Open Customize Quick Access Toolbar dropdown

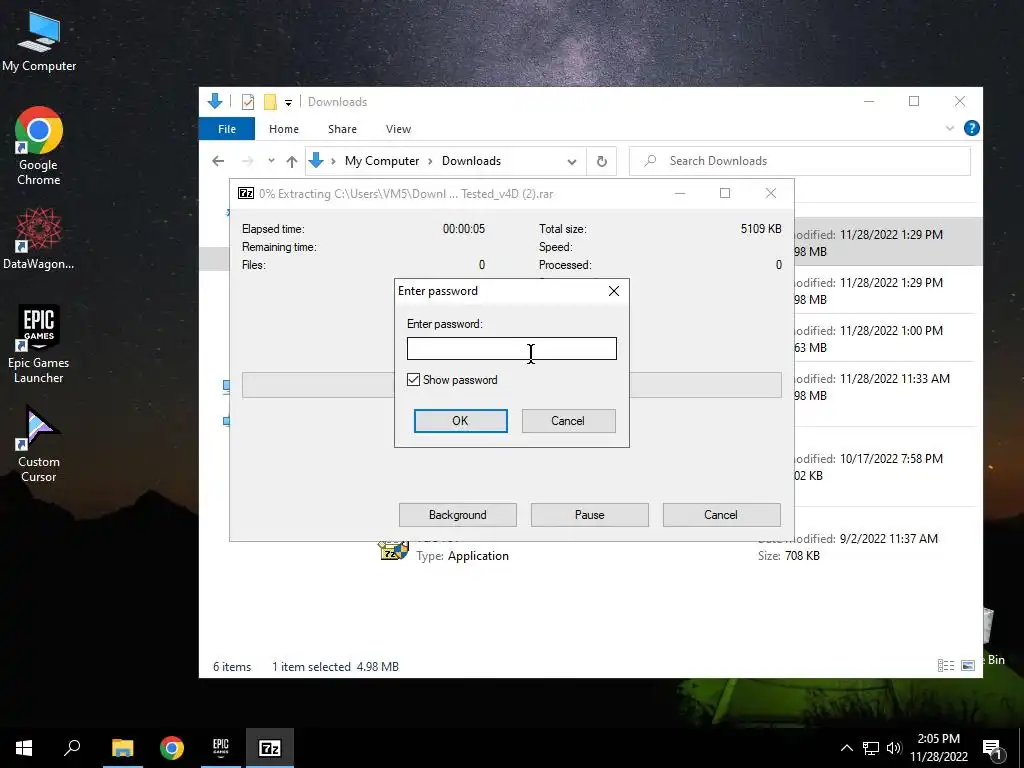pyautogui.click(x=288, y=103)
